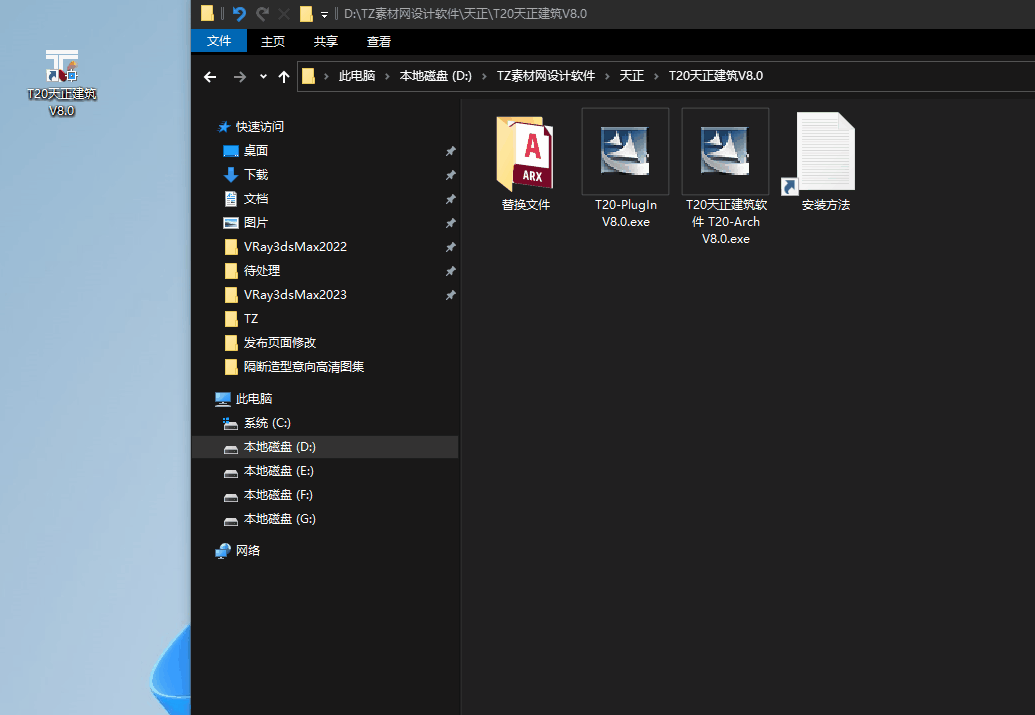Select T20-PlugIn V8.0.exe installer
This screenshot has width=1035, height=715.
625,169
